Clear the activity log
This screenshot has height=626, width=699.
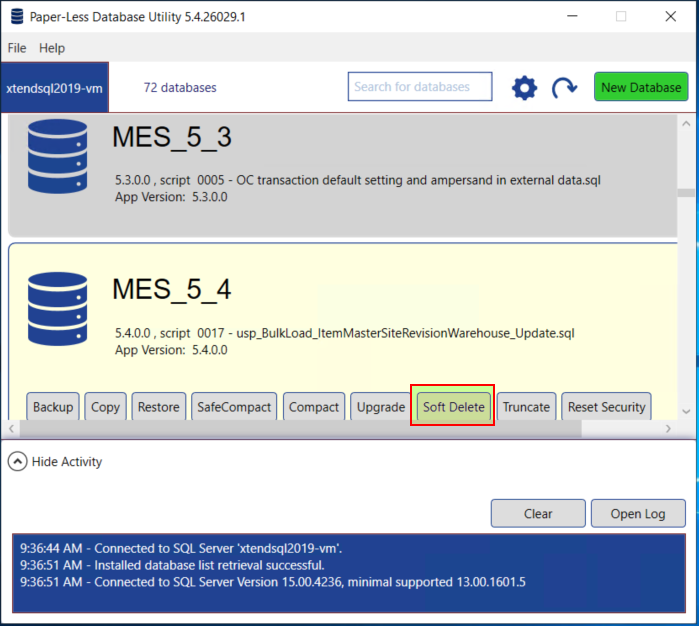pos(538,513)
